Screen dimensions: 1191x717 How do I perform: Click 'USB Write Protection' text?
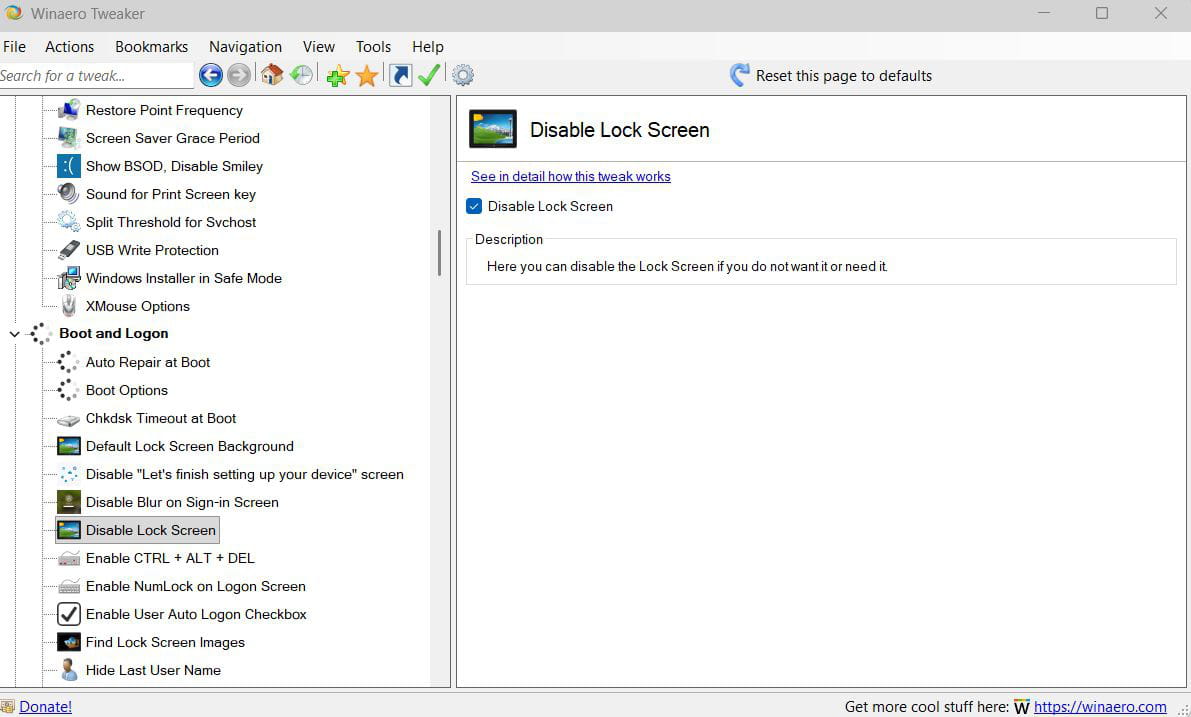152,250
